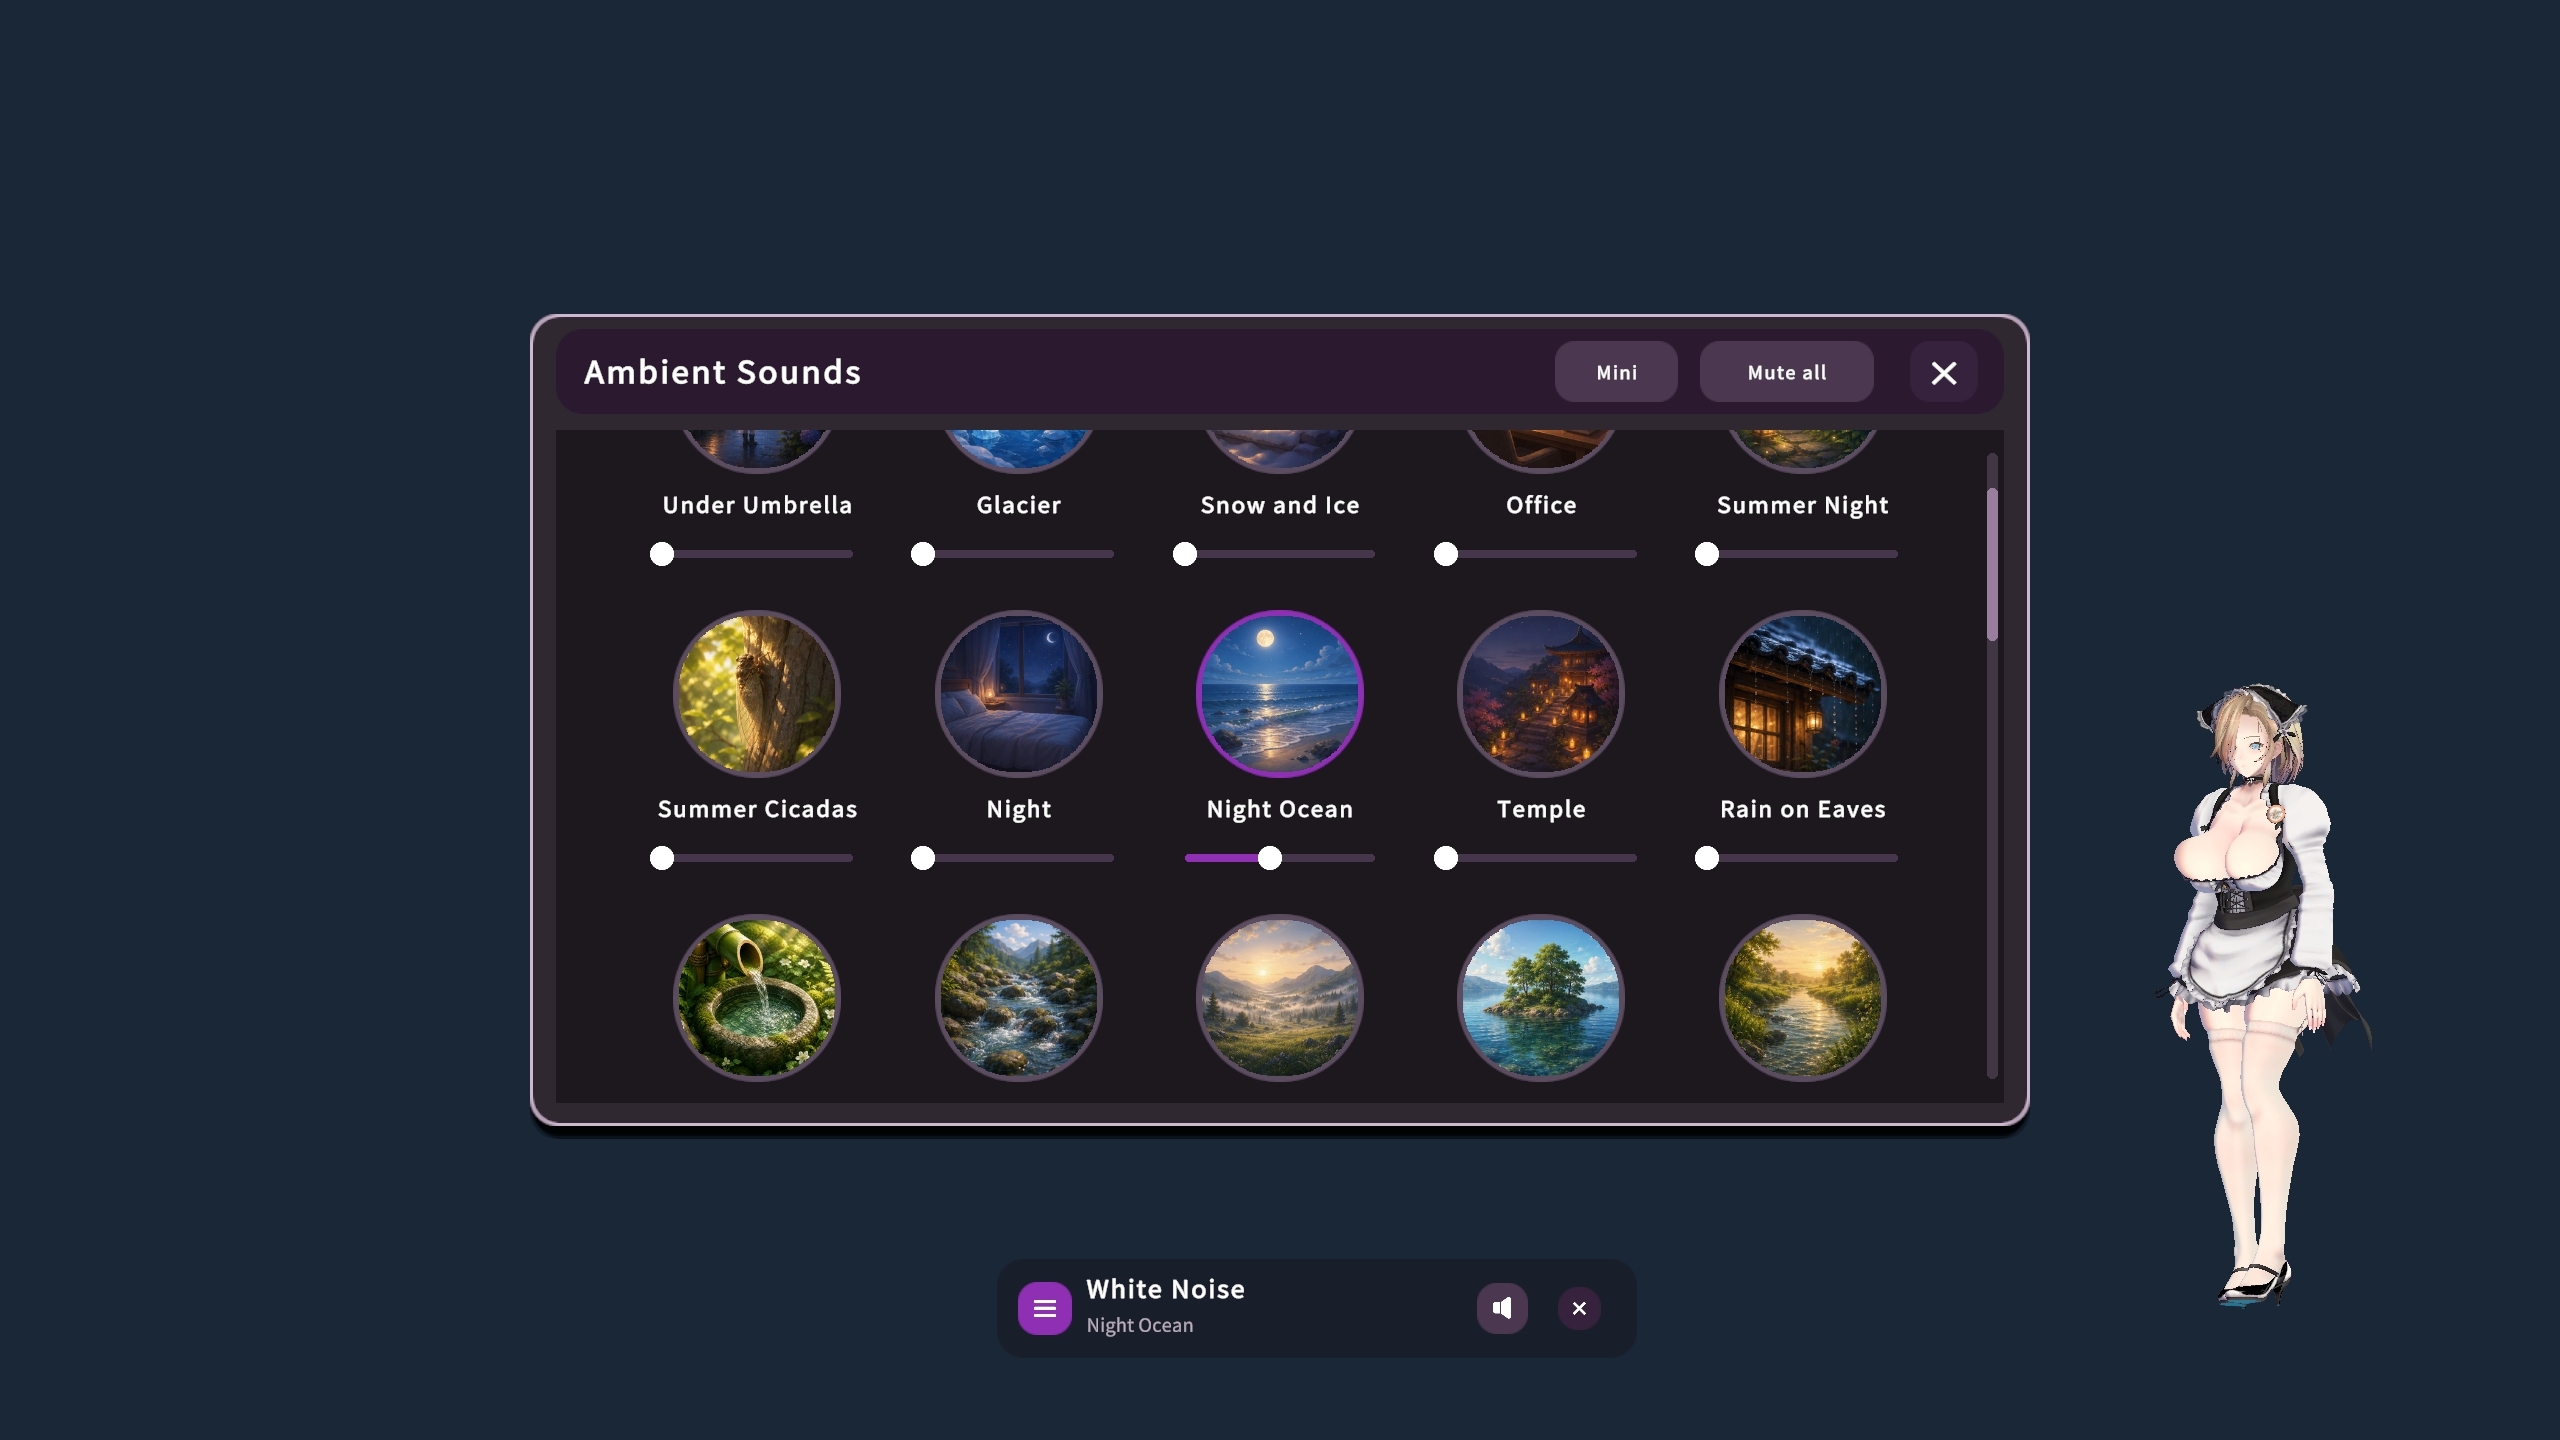
Task: Select the Summer Cicadas sound thumbnail
Action: click(x=757, y=693)
